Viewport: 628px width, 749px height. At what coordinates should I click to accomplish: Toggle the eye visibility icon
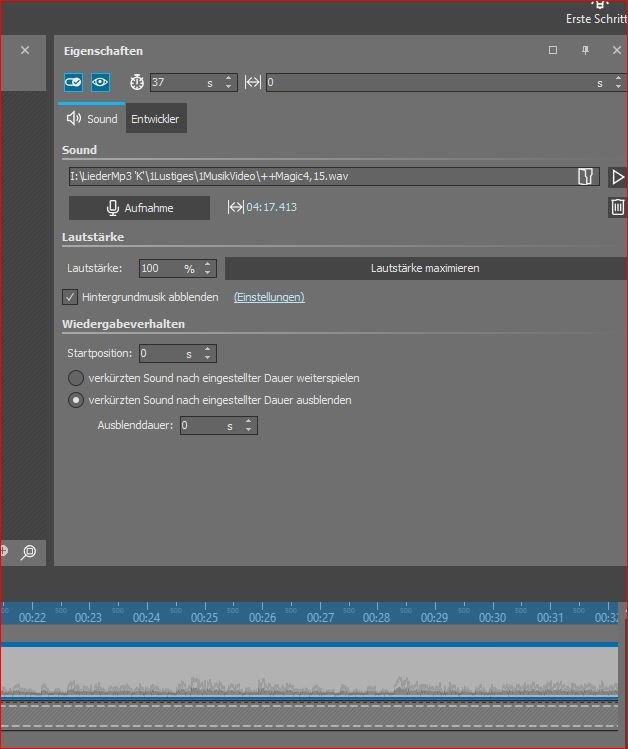(100, 83)
